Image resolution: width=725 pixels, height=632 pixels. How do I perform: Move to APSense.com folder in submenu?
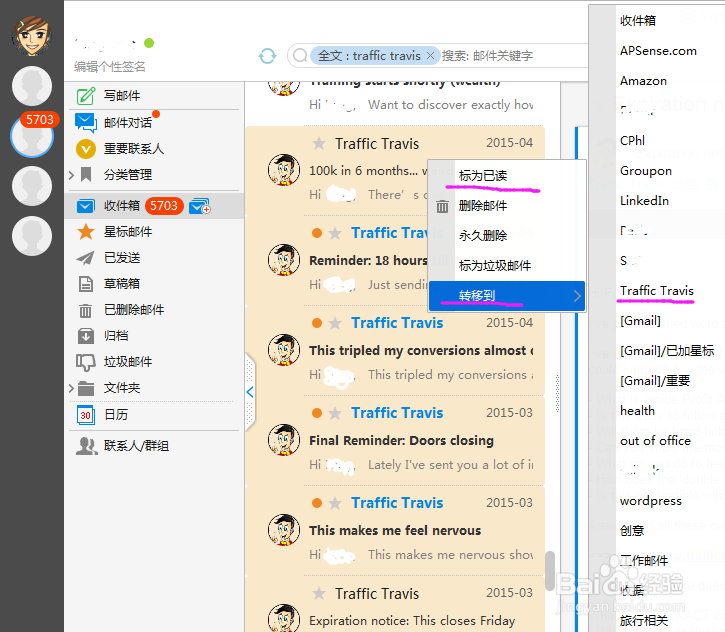[x=658, y=51]
